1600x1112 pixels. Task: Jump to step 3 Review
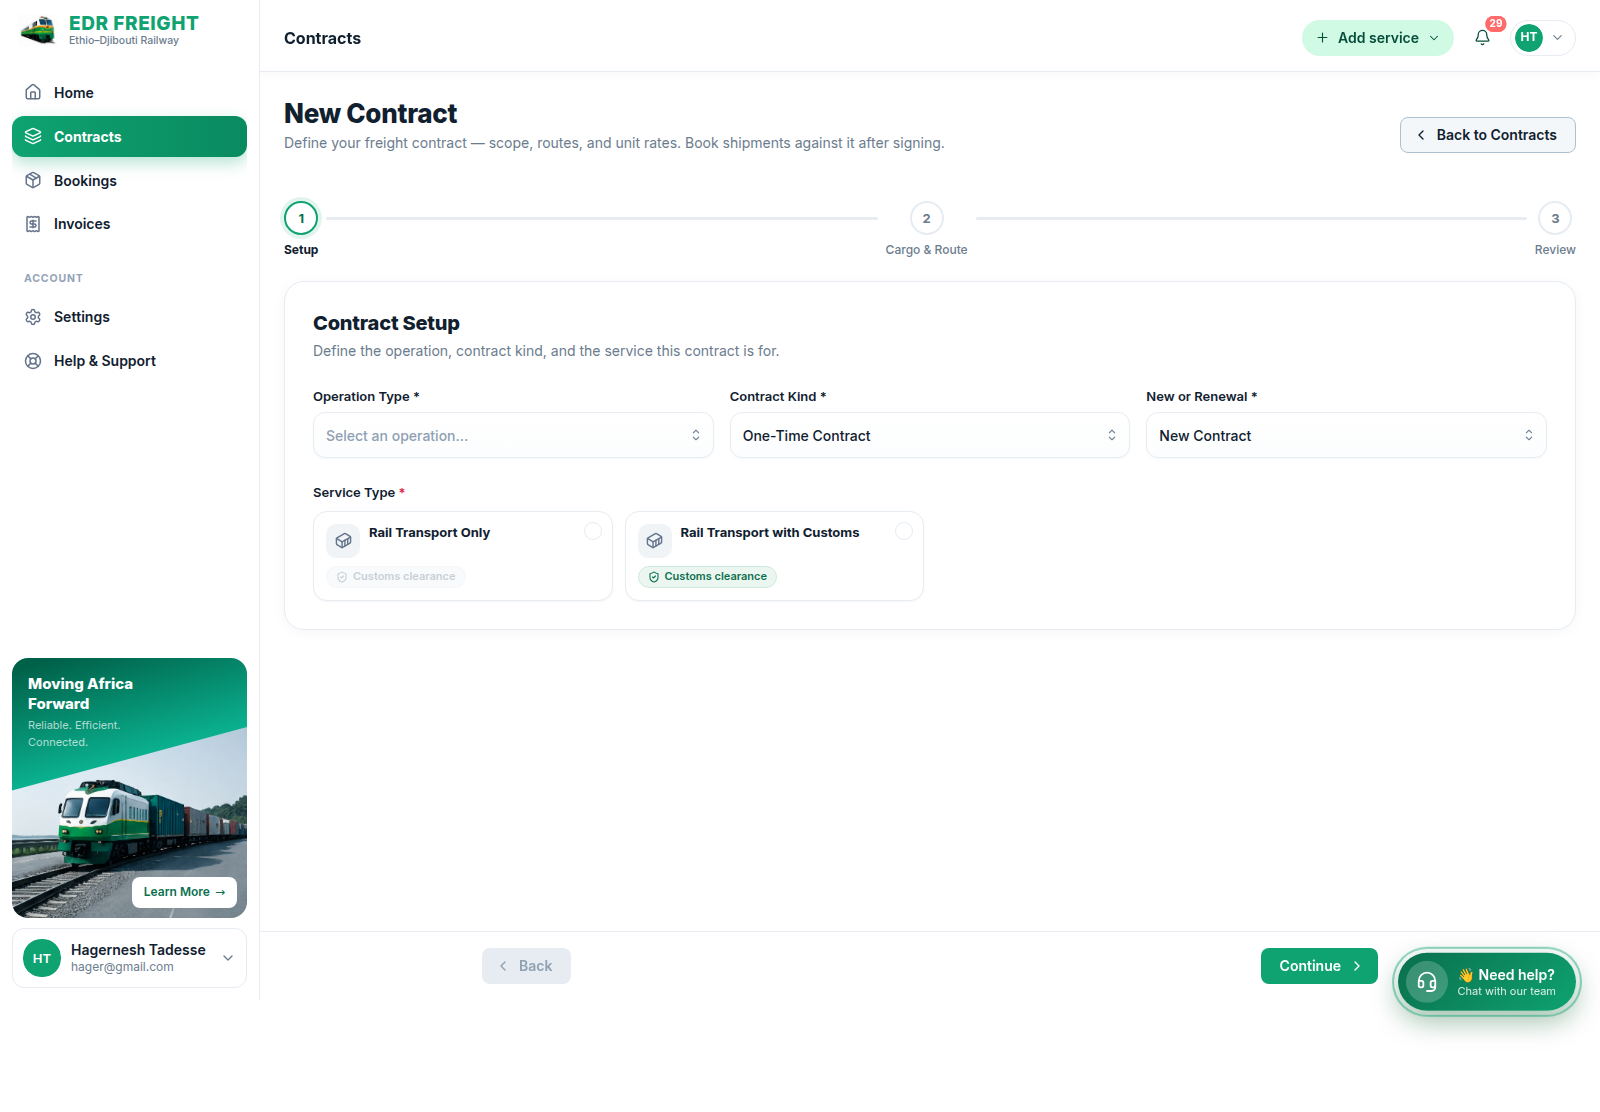click(x=1555, y=218)
